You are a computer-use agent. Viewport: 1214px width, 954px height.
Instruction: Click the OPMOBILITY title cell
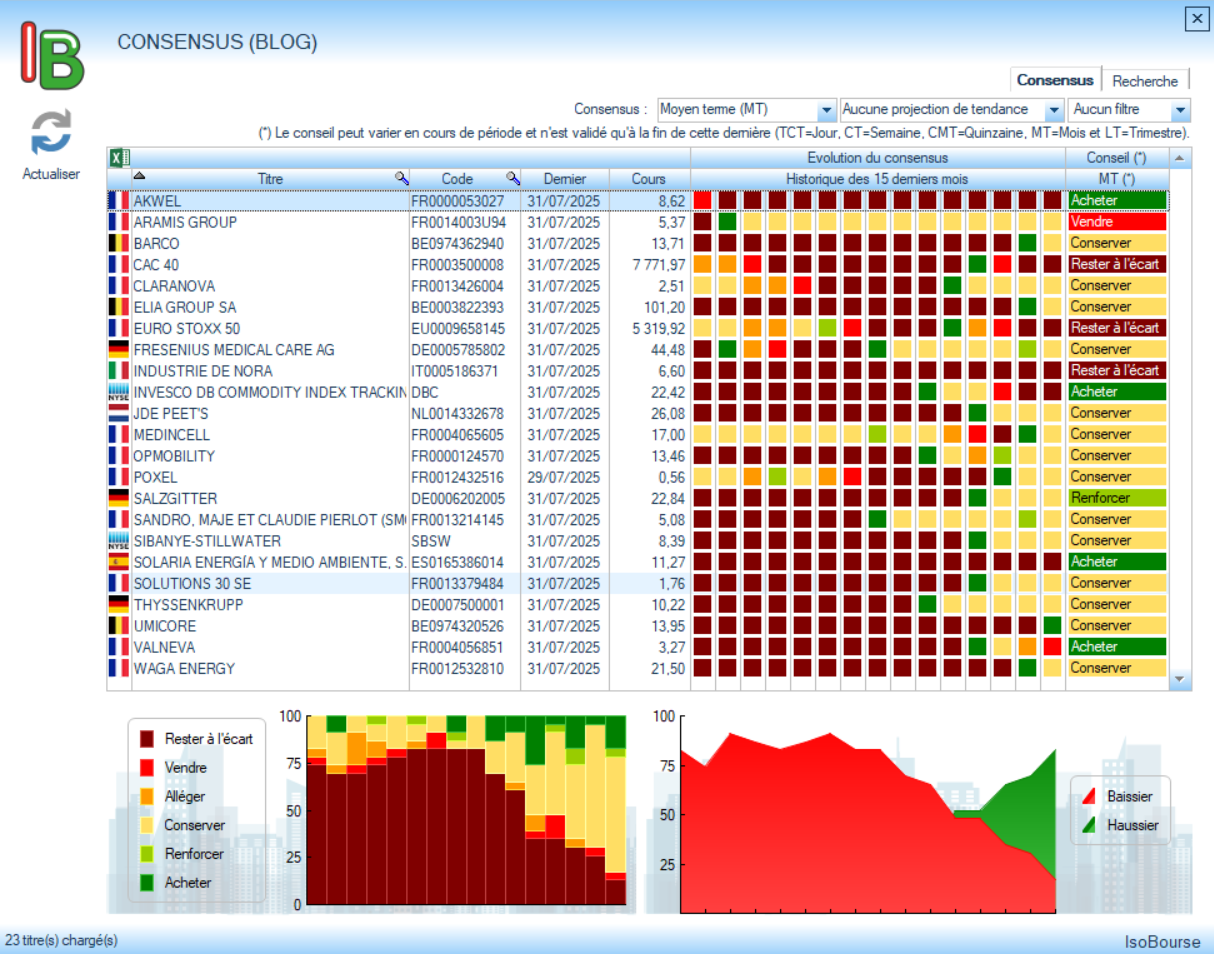(270, 456)
